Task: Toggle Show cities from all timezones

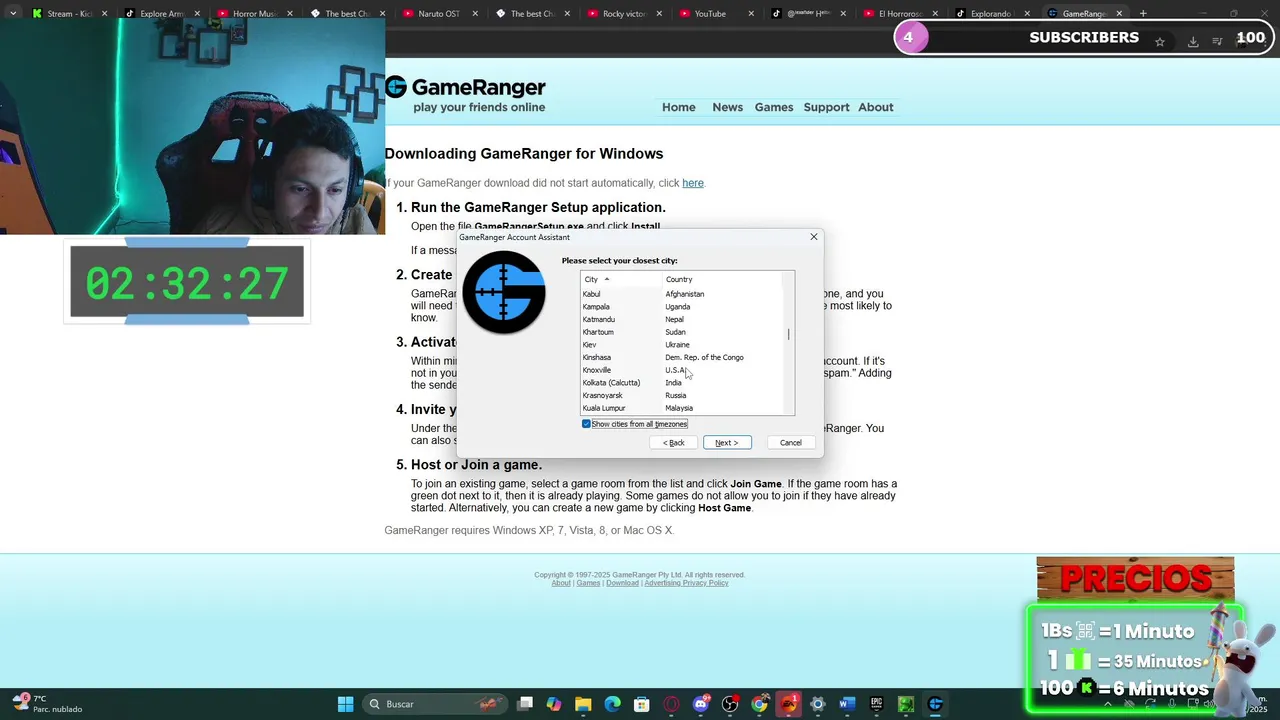Action: (x=635, y=424)
